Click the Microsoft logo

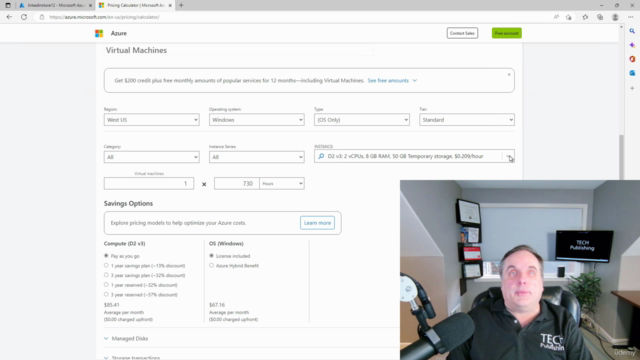click(99, 33)
